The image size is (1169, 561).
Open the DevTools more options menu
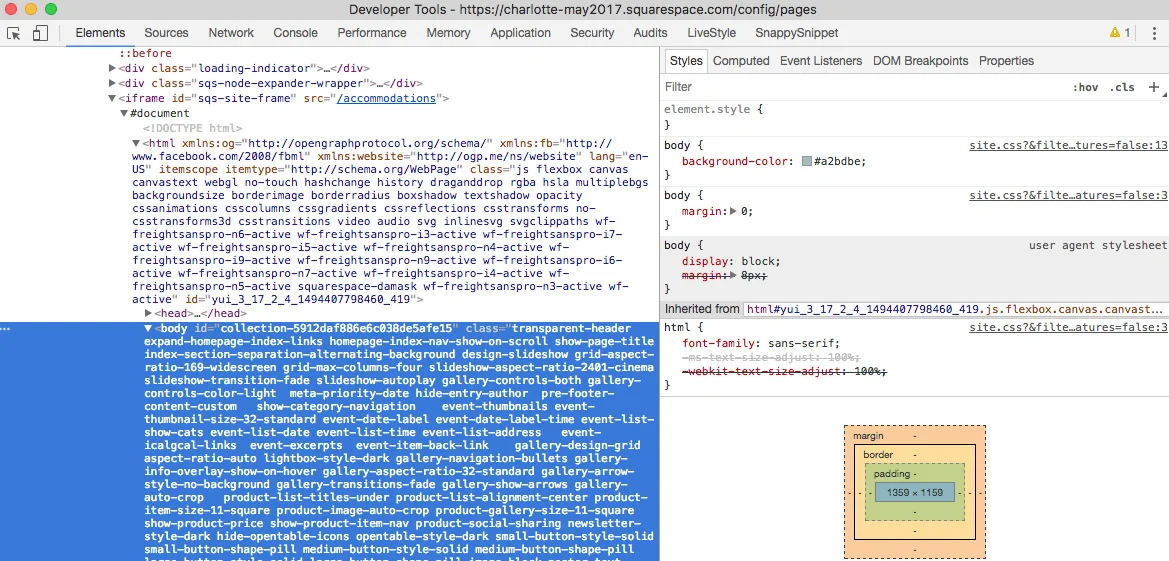pos(1154,33)
